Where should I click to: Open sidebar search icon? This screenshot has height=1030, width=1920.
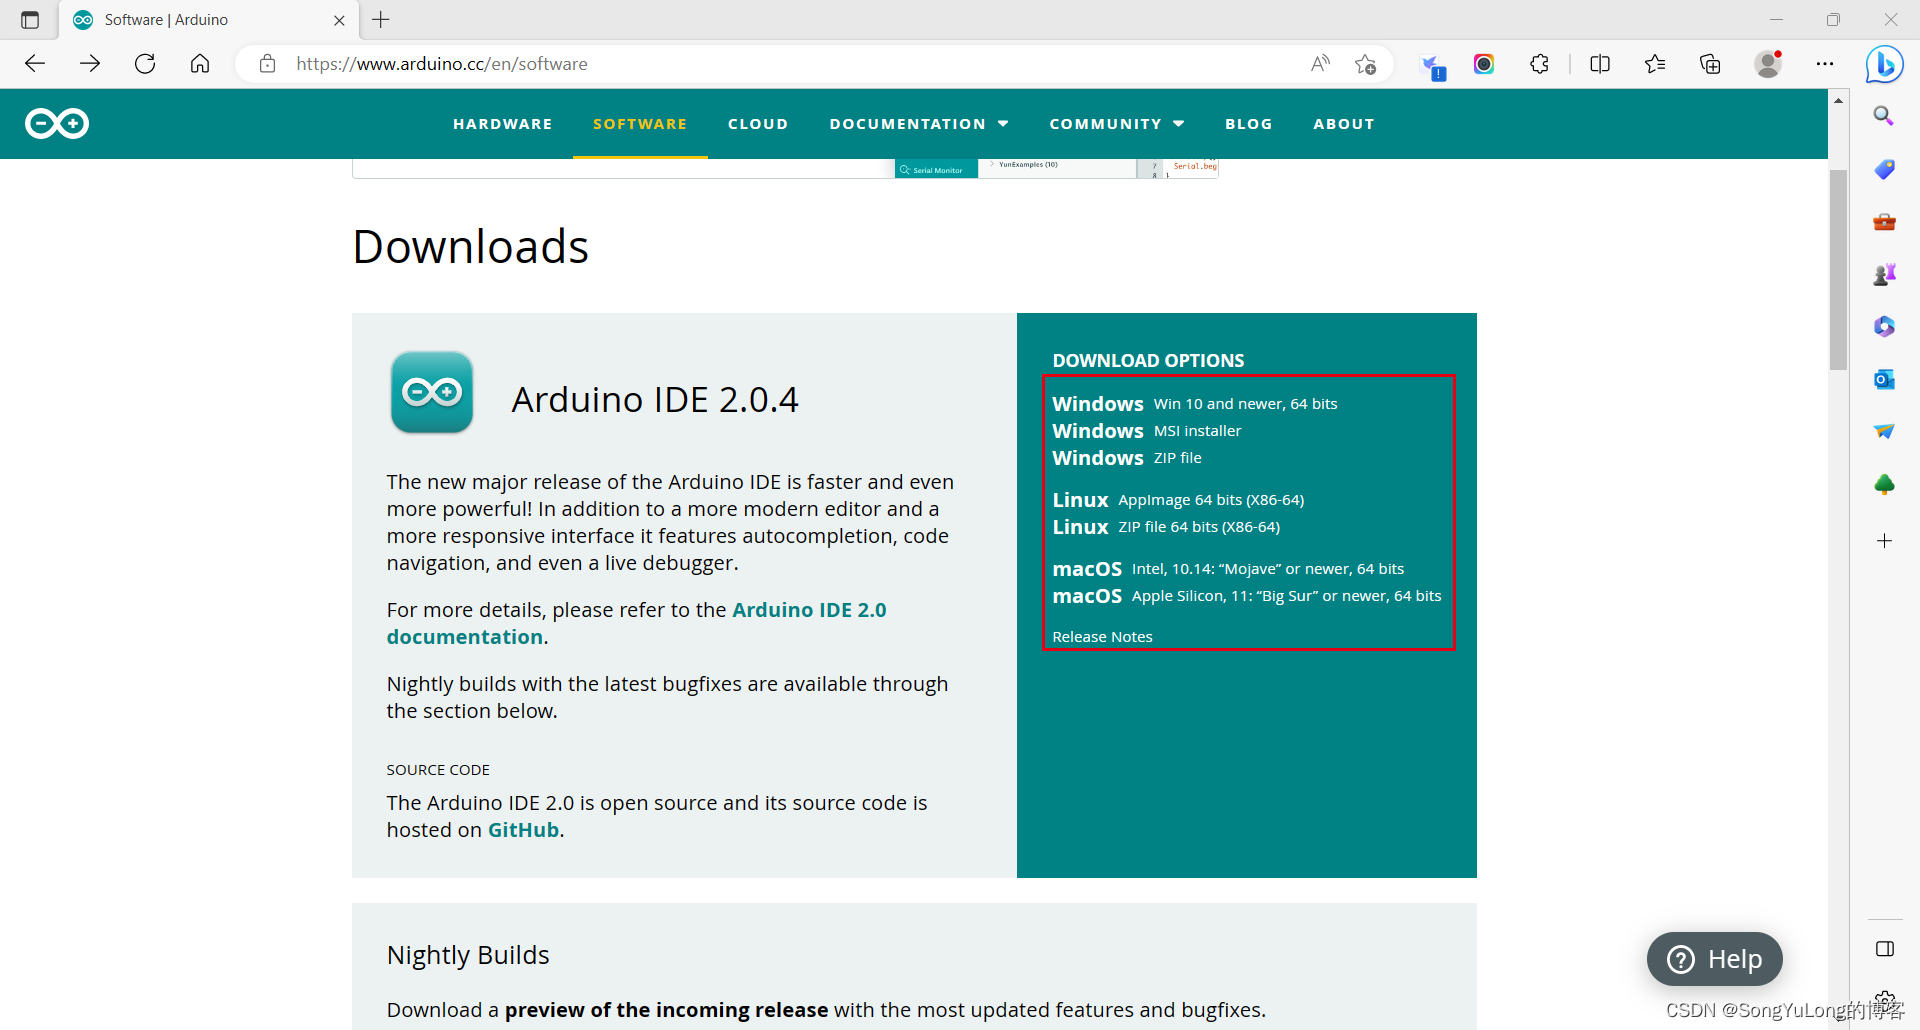click(x=1885, y=116)
